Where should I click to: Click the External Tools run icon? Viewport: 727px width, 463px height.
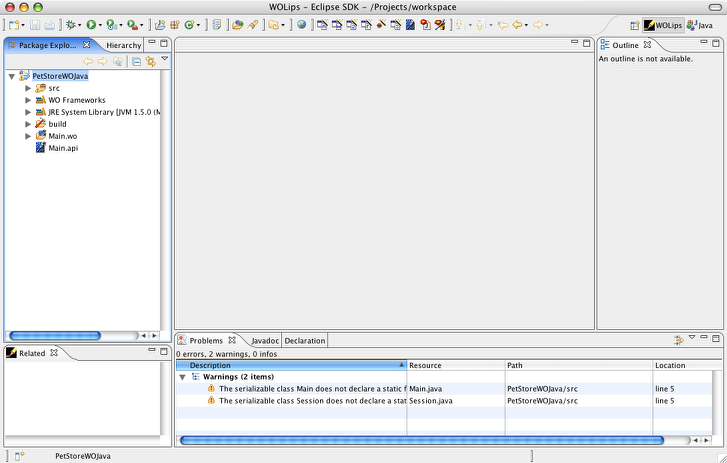tap(133, 25)
